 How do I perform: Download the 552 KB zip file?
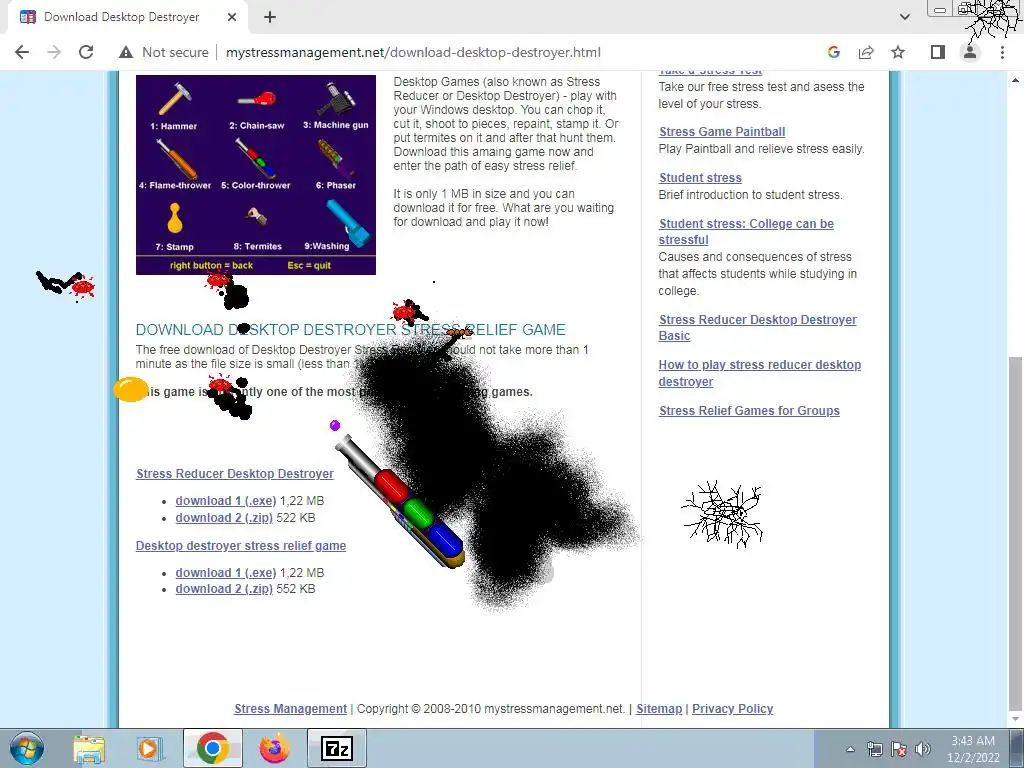224,589
